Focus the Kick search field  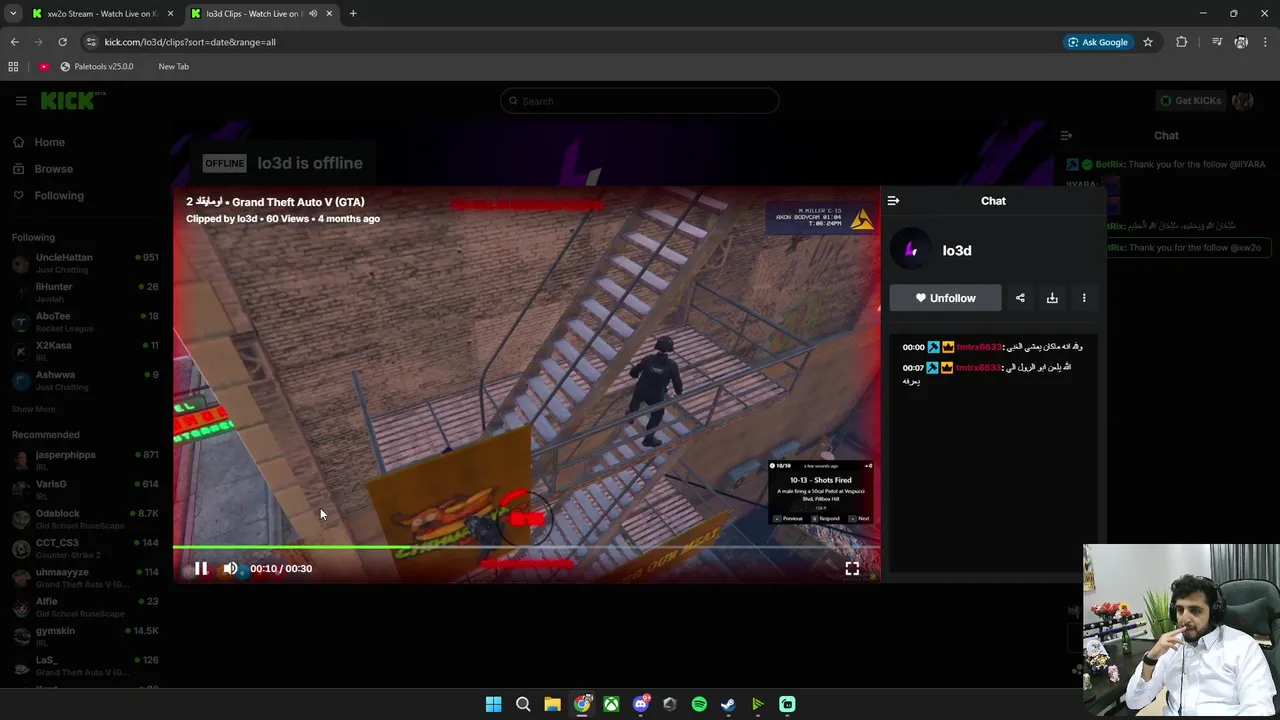[x=640, y=101]
